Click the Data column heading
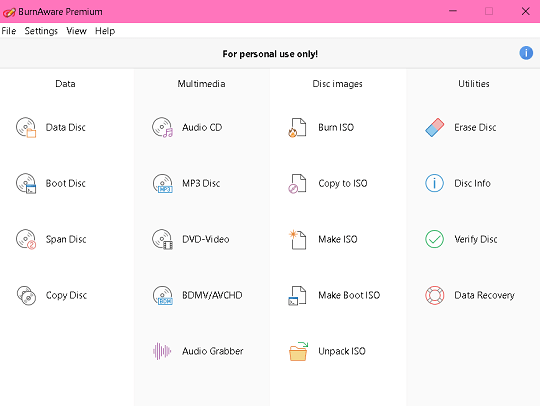The height and width of the screenshot is (406, 540). point(65,84)
